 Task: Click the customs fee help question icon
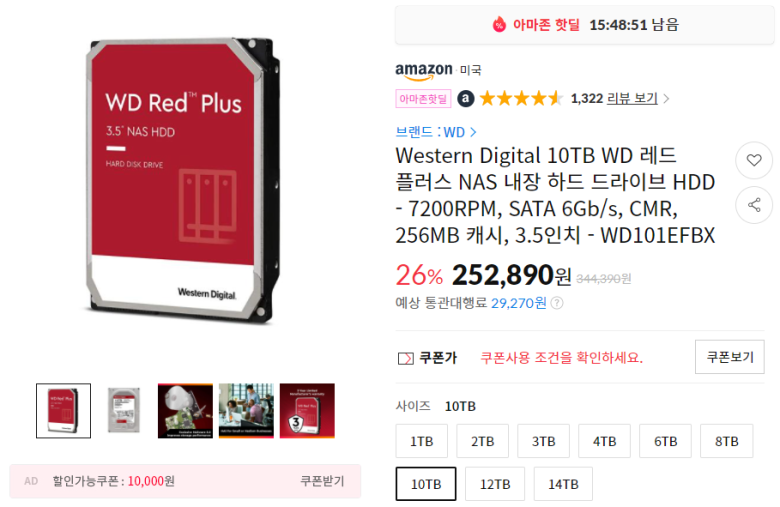pyautogui.click(x=557, y=303)
